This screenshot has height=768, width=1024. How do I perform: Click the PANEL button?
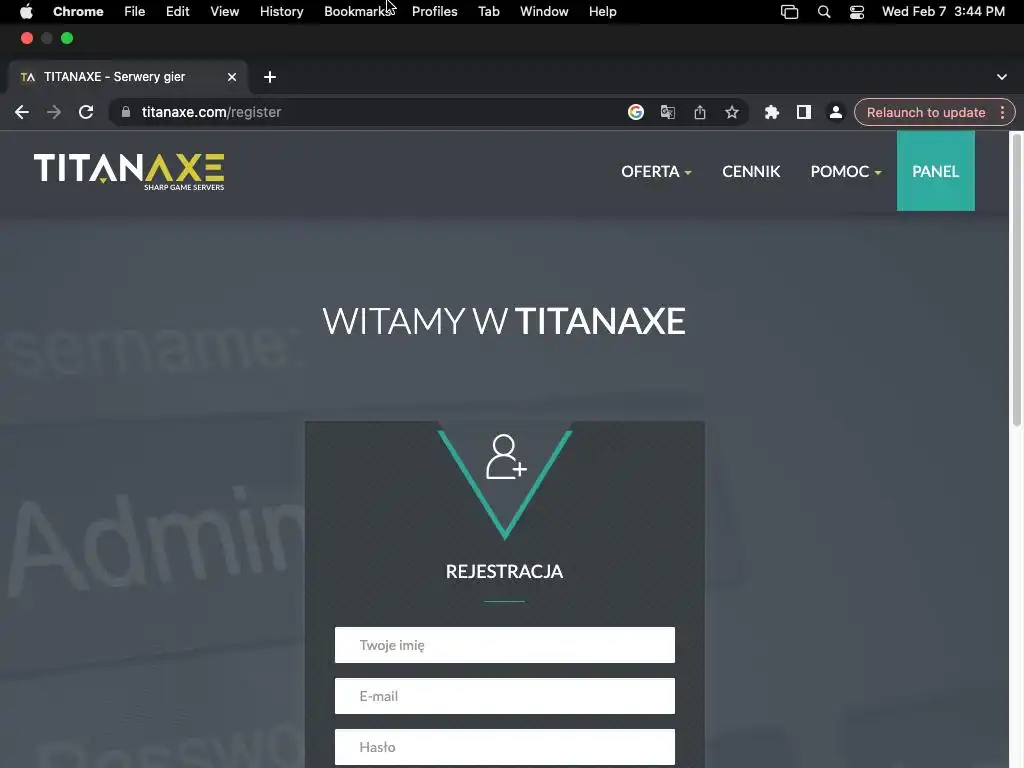coord(936,171)
